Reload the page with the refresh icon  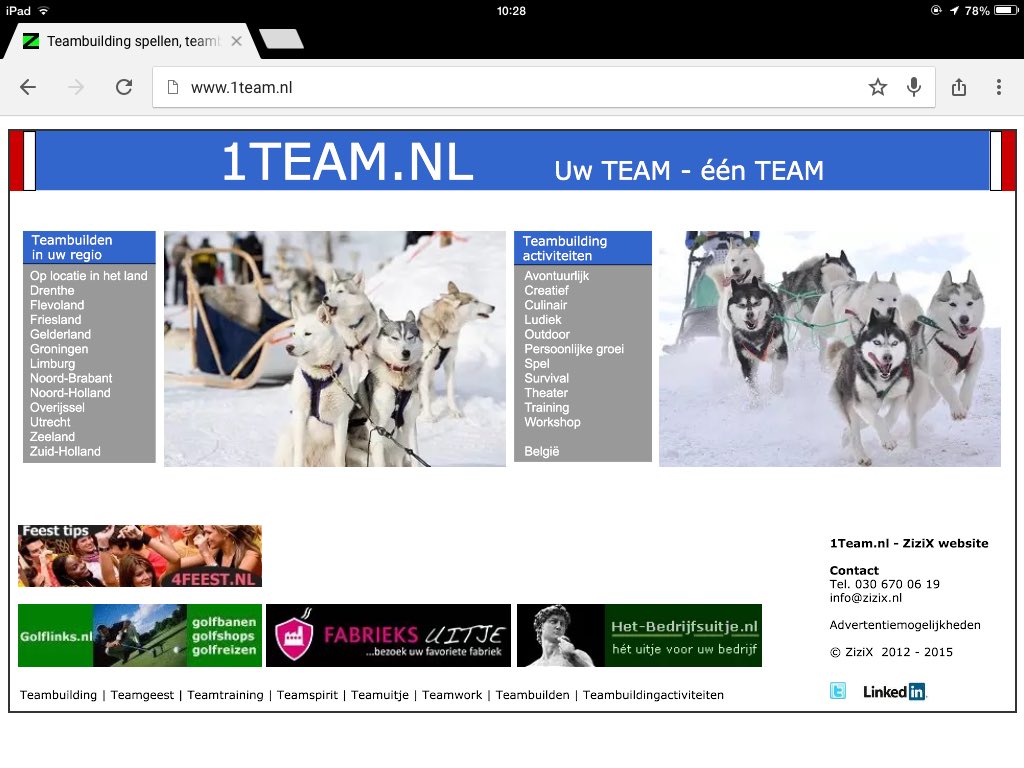pyautogui.click(x=123, y=87)
